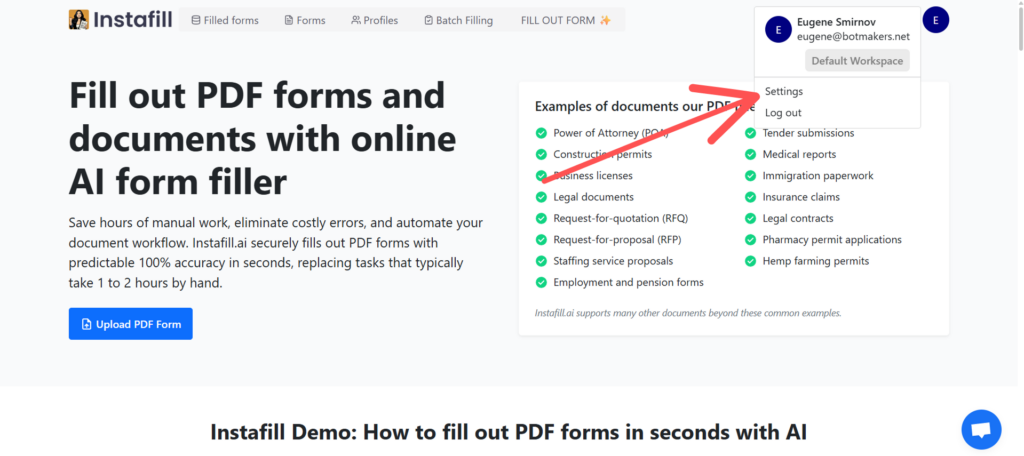Click the green check beside Insurance claims
Screen dimensions: 1024x456
pyautogui.click(x=750, y=197)
